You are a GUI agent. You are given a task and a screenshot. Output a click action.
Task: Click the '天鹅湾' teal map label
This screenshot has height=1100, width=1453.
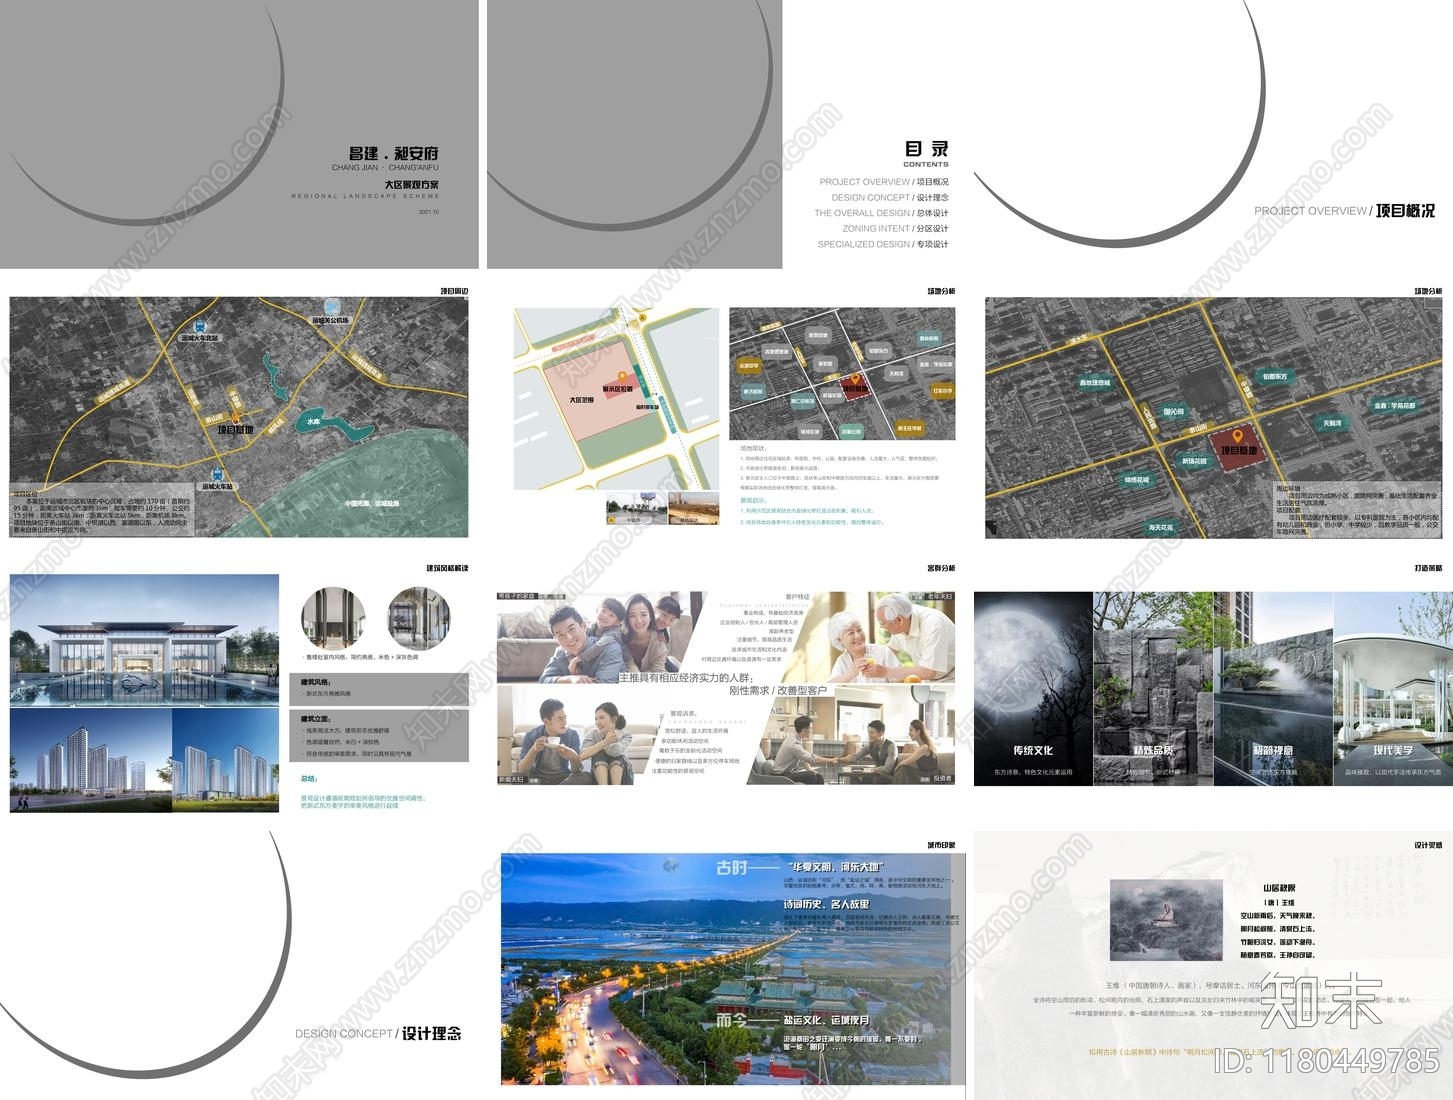point(1331,424)
